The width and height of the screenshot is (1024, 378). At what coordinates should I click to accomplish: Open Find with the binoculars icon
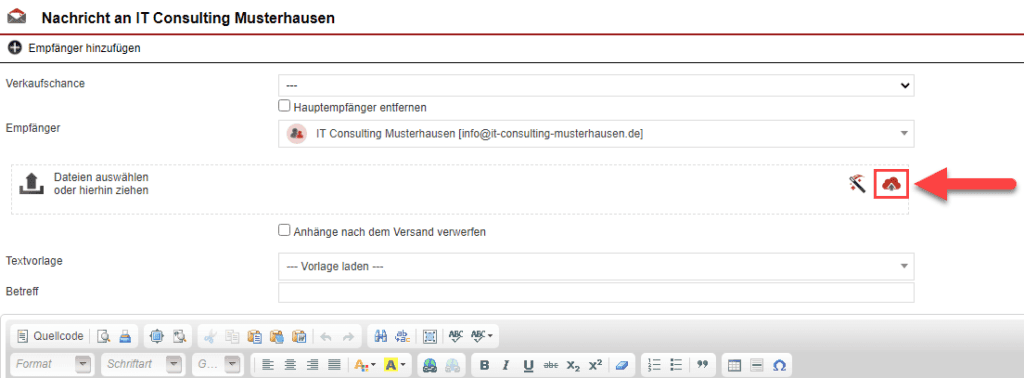click(x=381, y=337)
